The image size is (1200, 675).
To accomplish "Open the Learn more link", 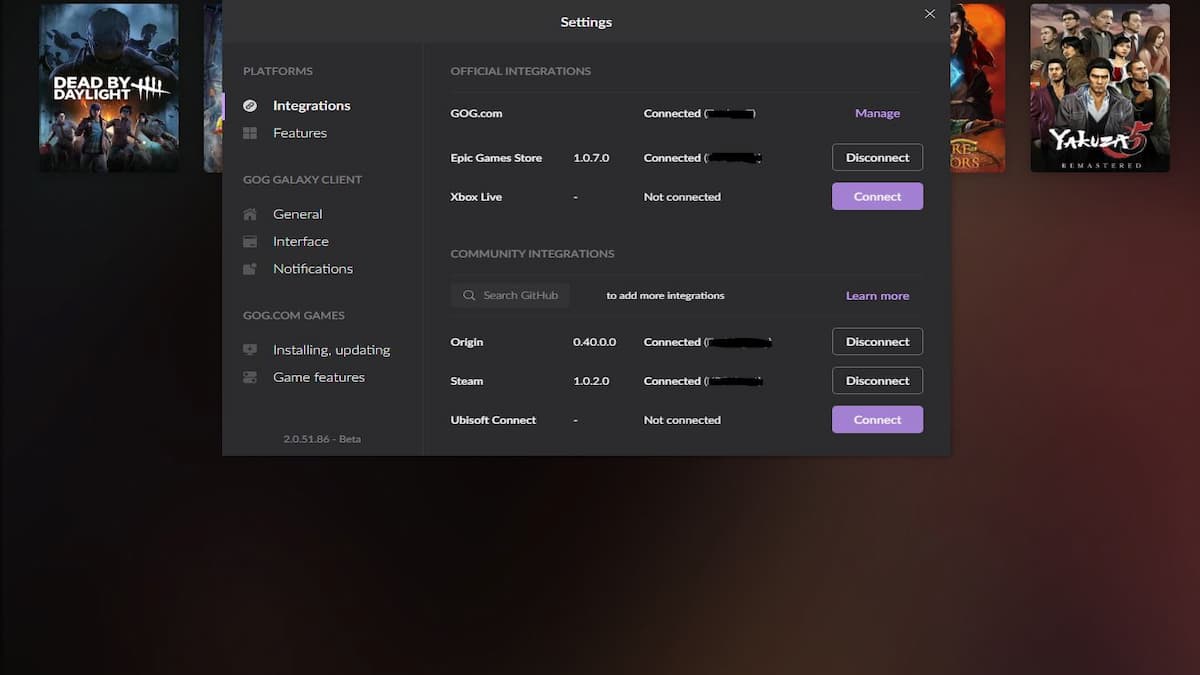I will click(x=877, y=296).
